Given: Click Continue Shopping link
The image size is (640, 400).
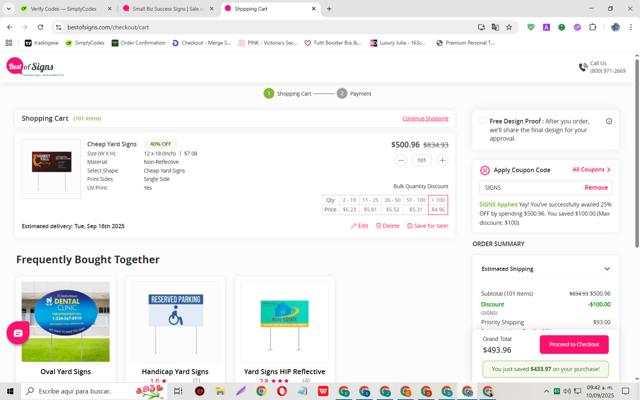Looking at the screenshot, I should 425,118.
